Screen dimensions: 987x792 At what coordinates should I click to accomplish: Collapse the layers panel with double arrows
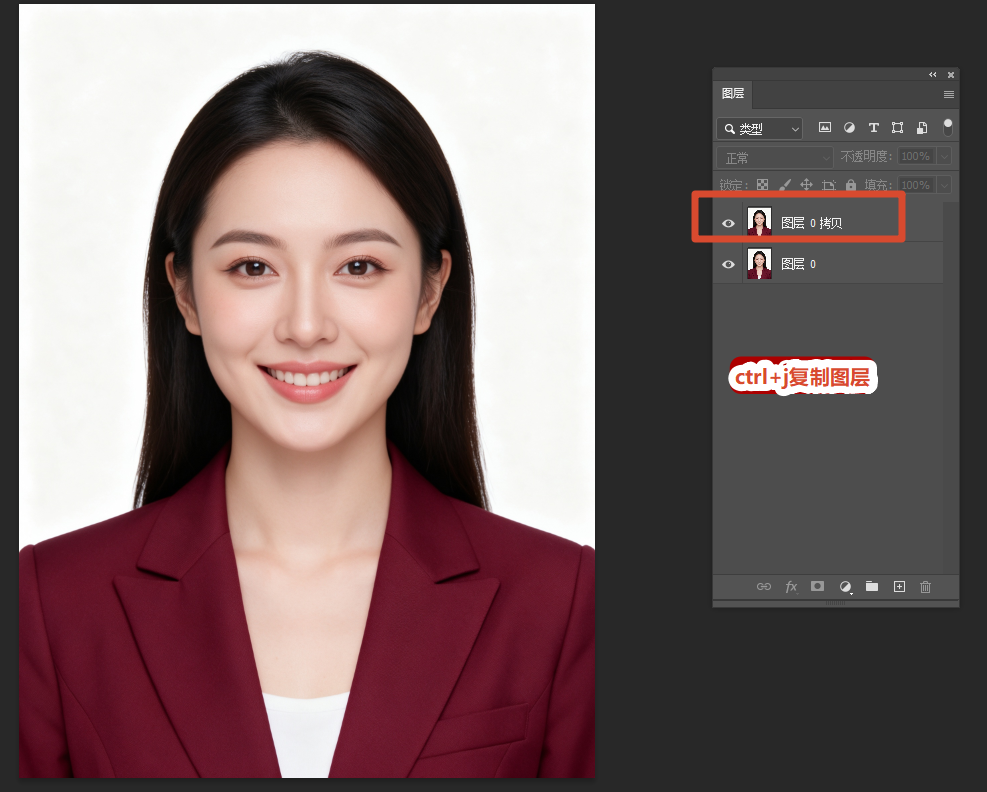click(933, 74)
